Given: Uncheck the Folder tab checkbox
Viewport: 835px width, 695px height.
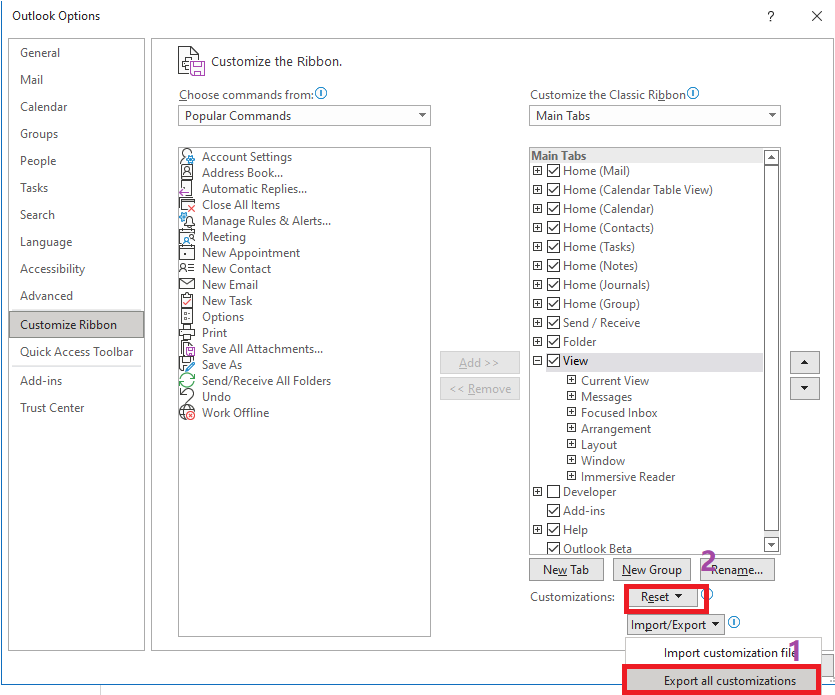Looking at the screenshot, I should (x=553, y=342).
